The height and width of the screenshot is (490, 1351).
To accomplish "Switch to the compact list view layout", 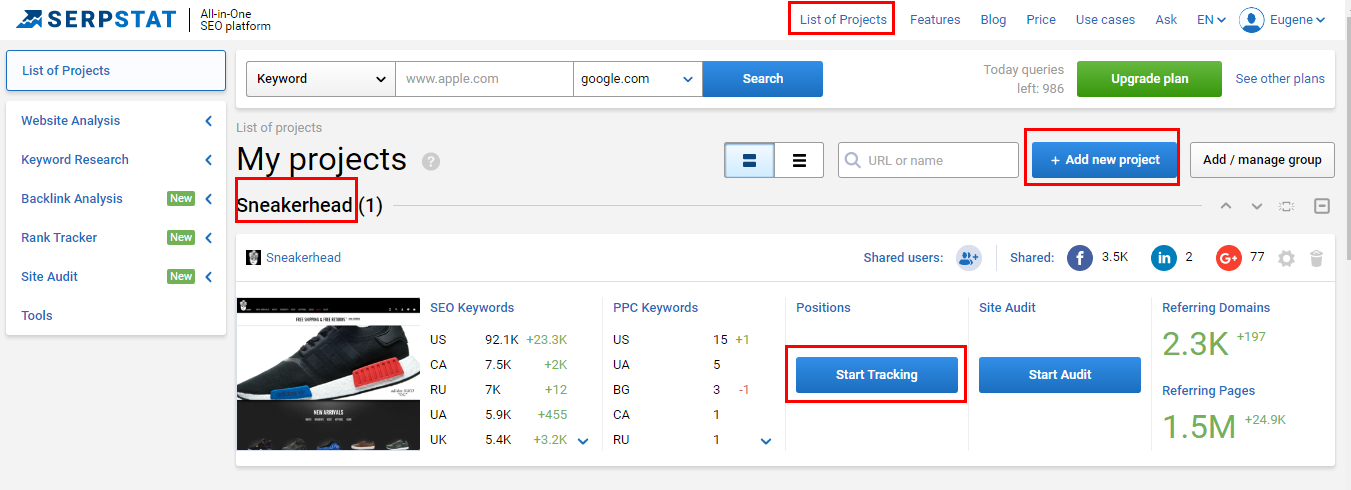I will tap(799, 160).
